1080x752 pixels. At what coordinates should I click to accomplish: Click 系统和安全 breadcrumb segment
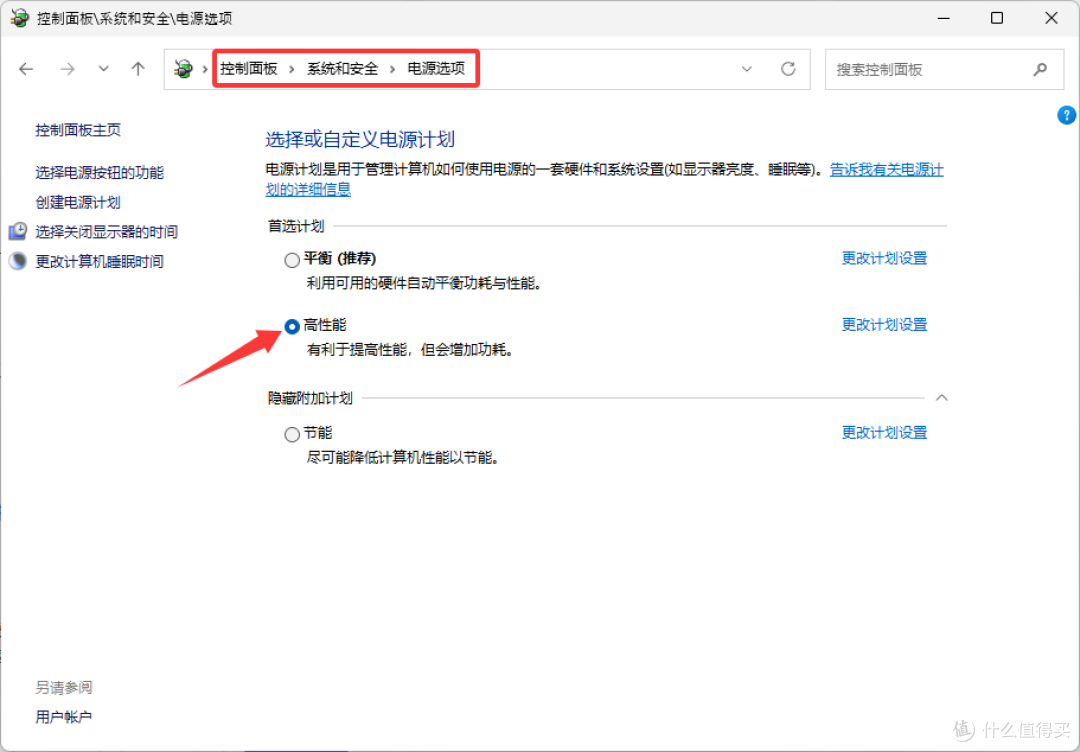click(x=343, y=69)
